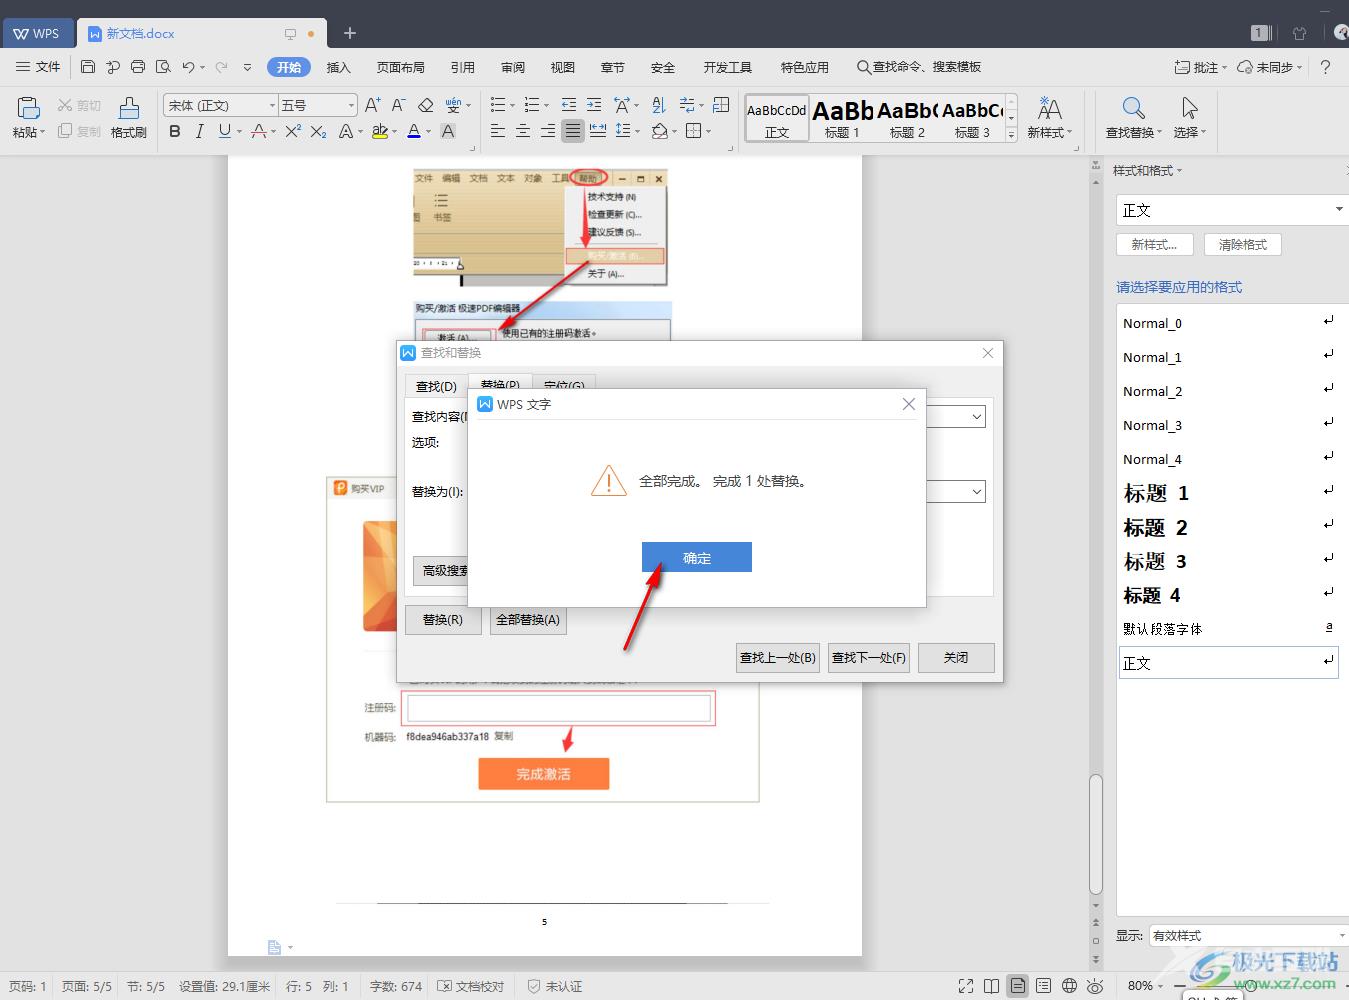This screenshot has height=1000, width=1349.
Task: Click align left icon
Action: click(498, 131)
